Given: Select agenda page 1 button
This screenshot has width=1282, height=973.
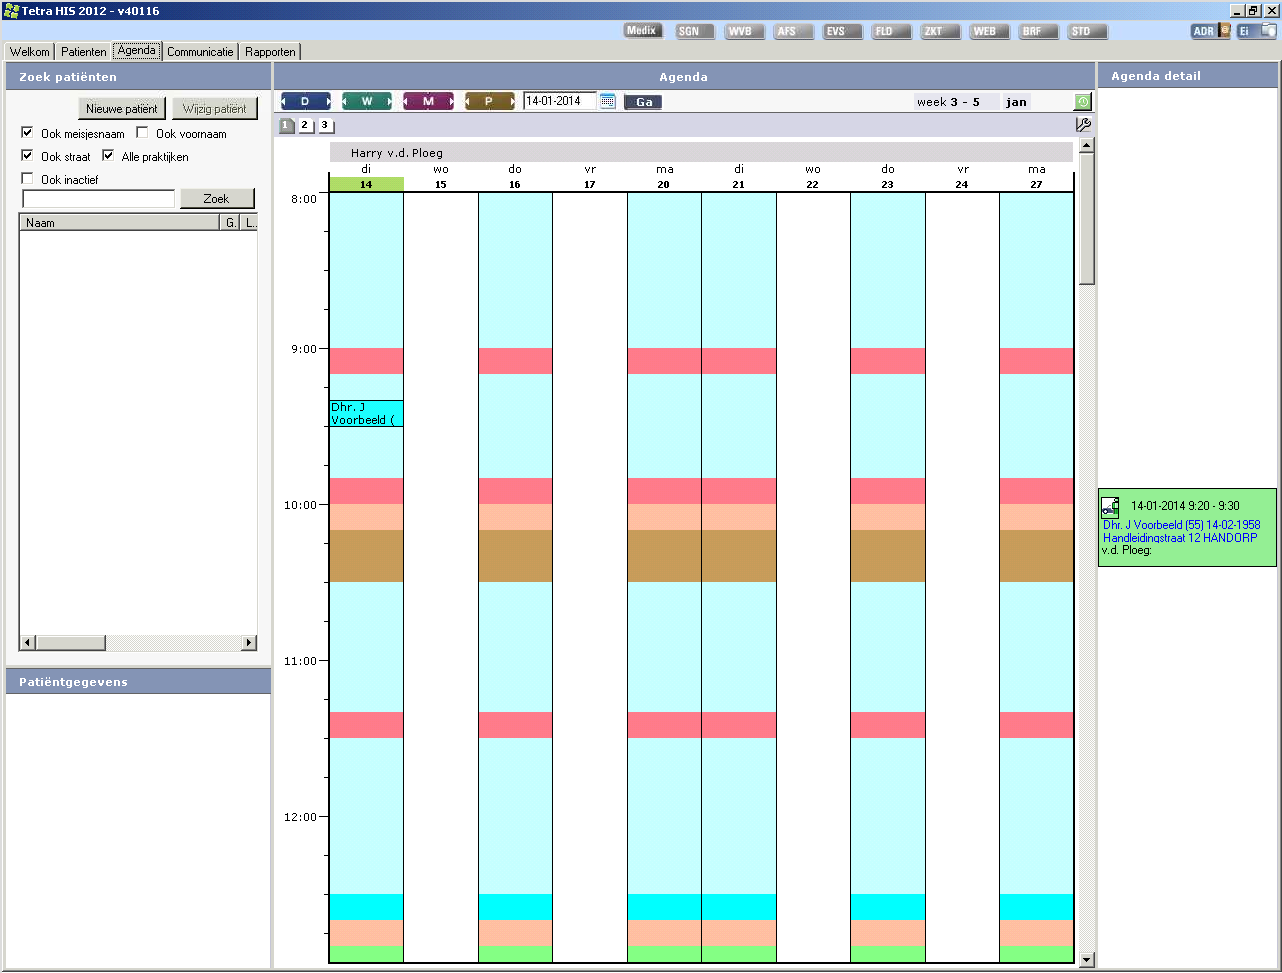Looking at the screenshot, I should (287, 125).
